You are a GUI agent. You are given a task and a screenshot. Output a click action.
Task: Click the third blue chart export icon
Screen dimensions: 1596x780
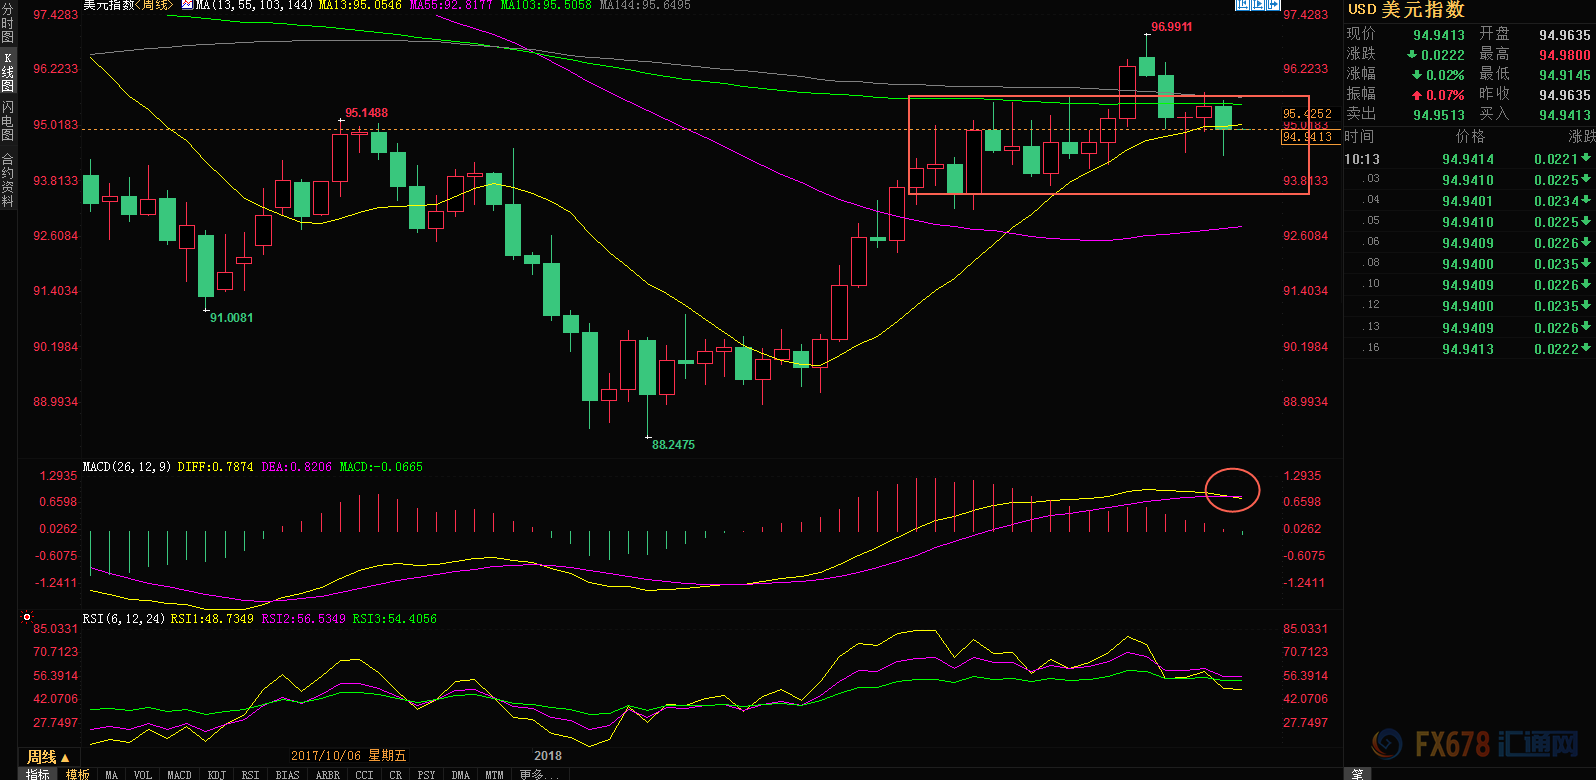1273,4
